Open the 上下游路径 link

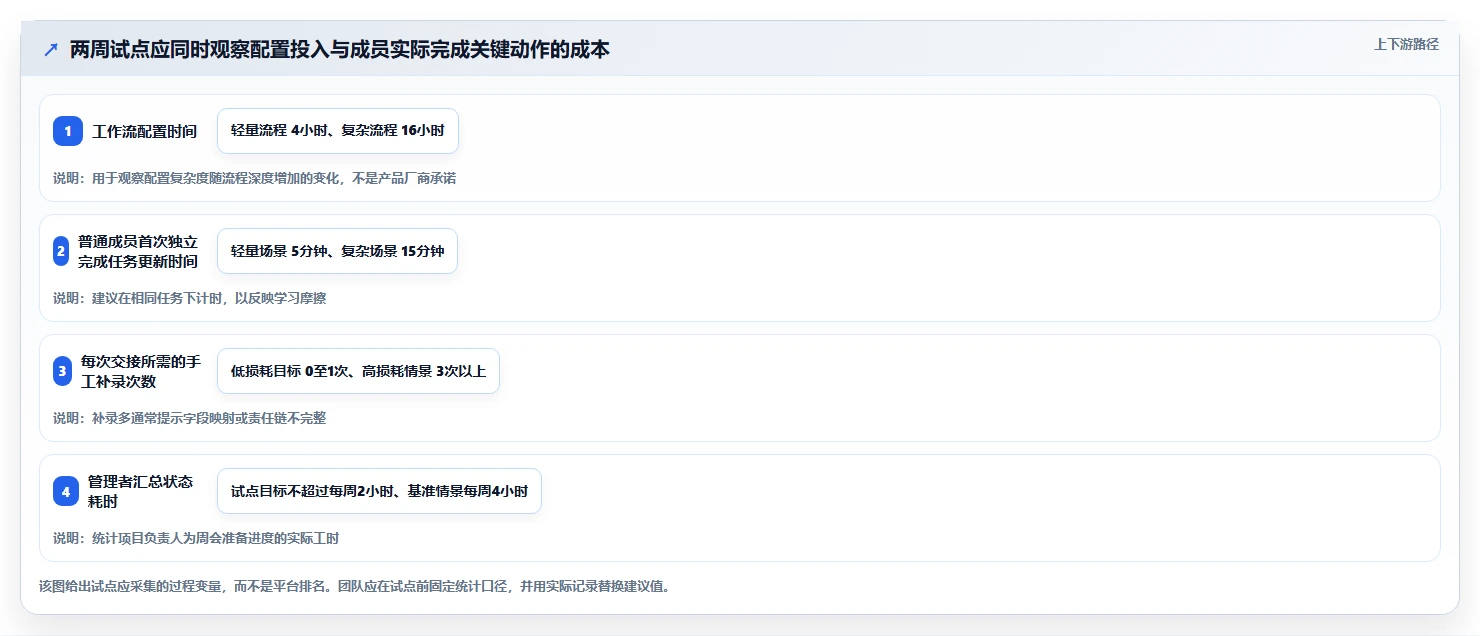pyautogui.click(x=1406, y=44)
